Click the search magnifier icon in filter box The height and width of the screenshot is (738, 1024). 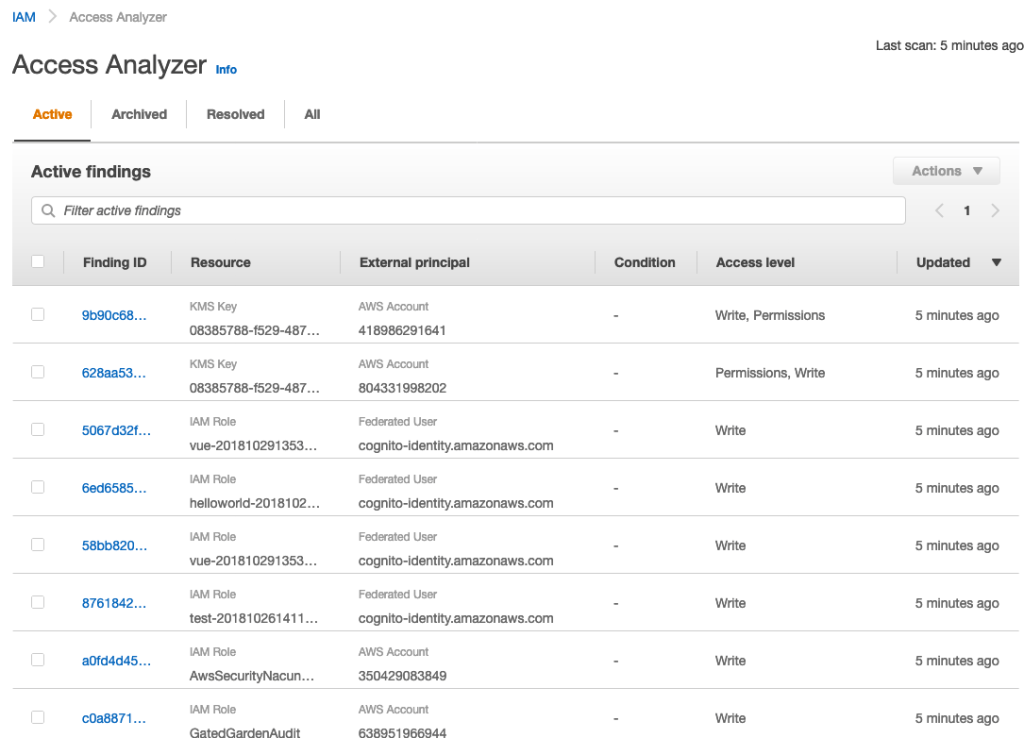tap(48, 211)
